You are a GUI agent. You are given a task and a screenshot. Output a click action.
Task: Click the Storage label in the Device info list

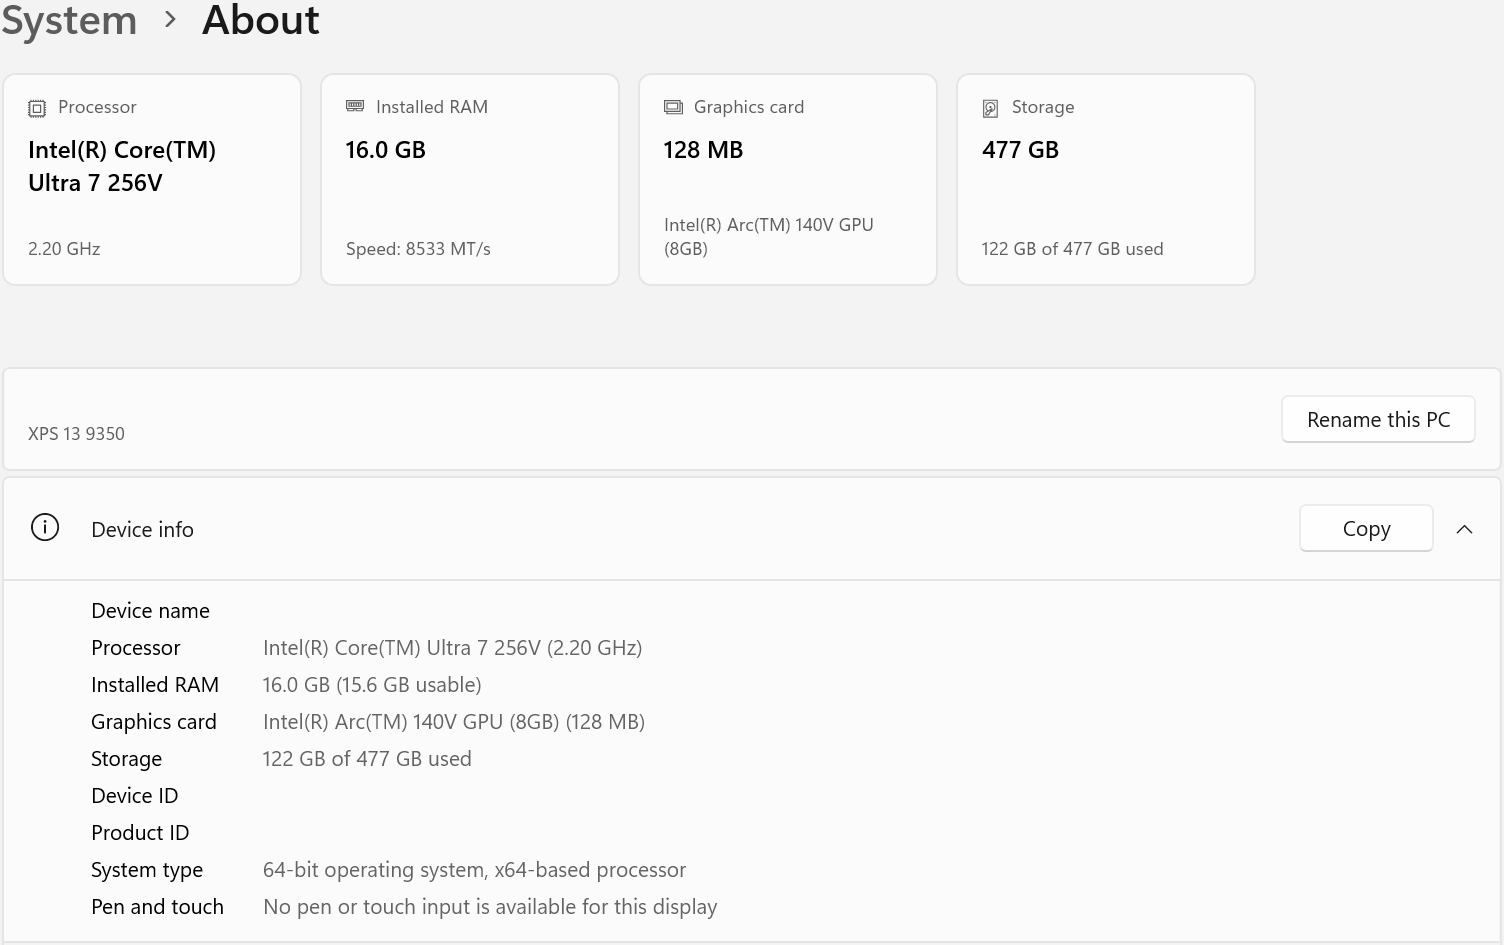tap(126, 759)
